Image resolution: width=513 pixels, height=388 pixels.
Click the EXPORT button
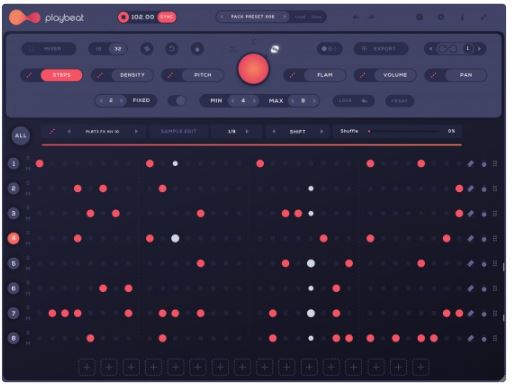(x=381, y=49)
